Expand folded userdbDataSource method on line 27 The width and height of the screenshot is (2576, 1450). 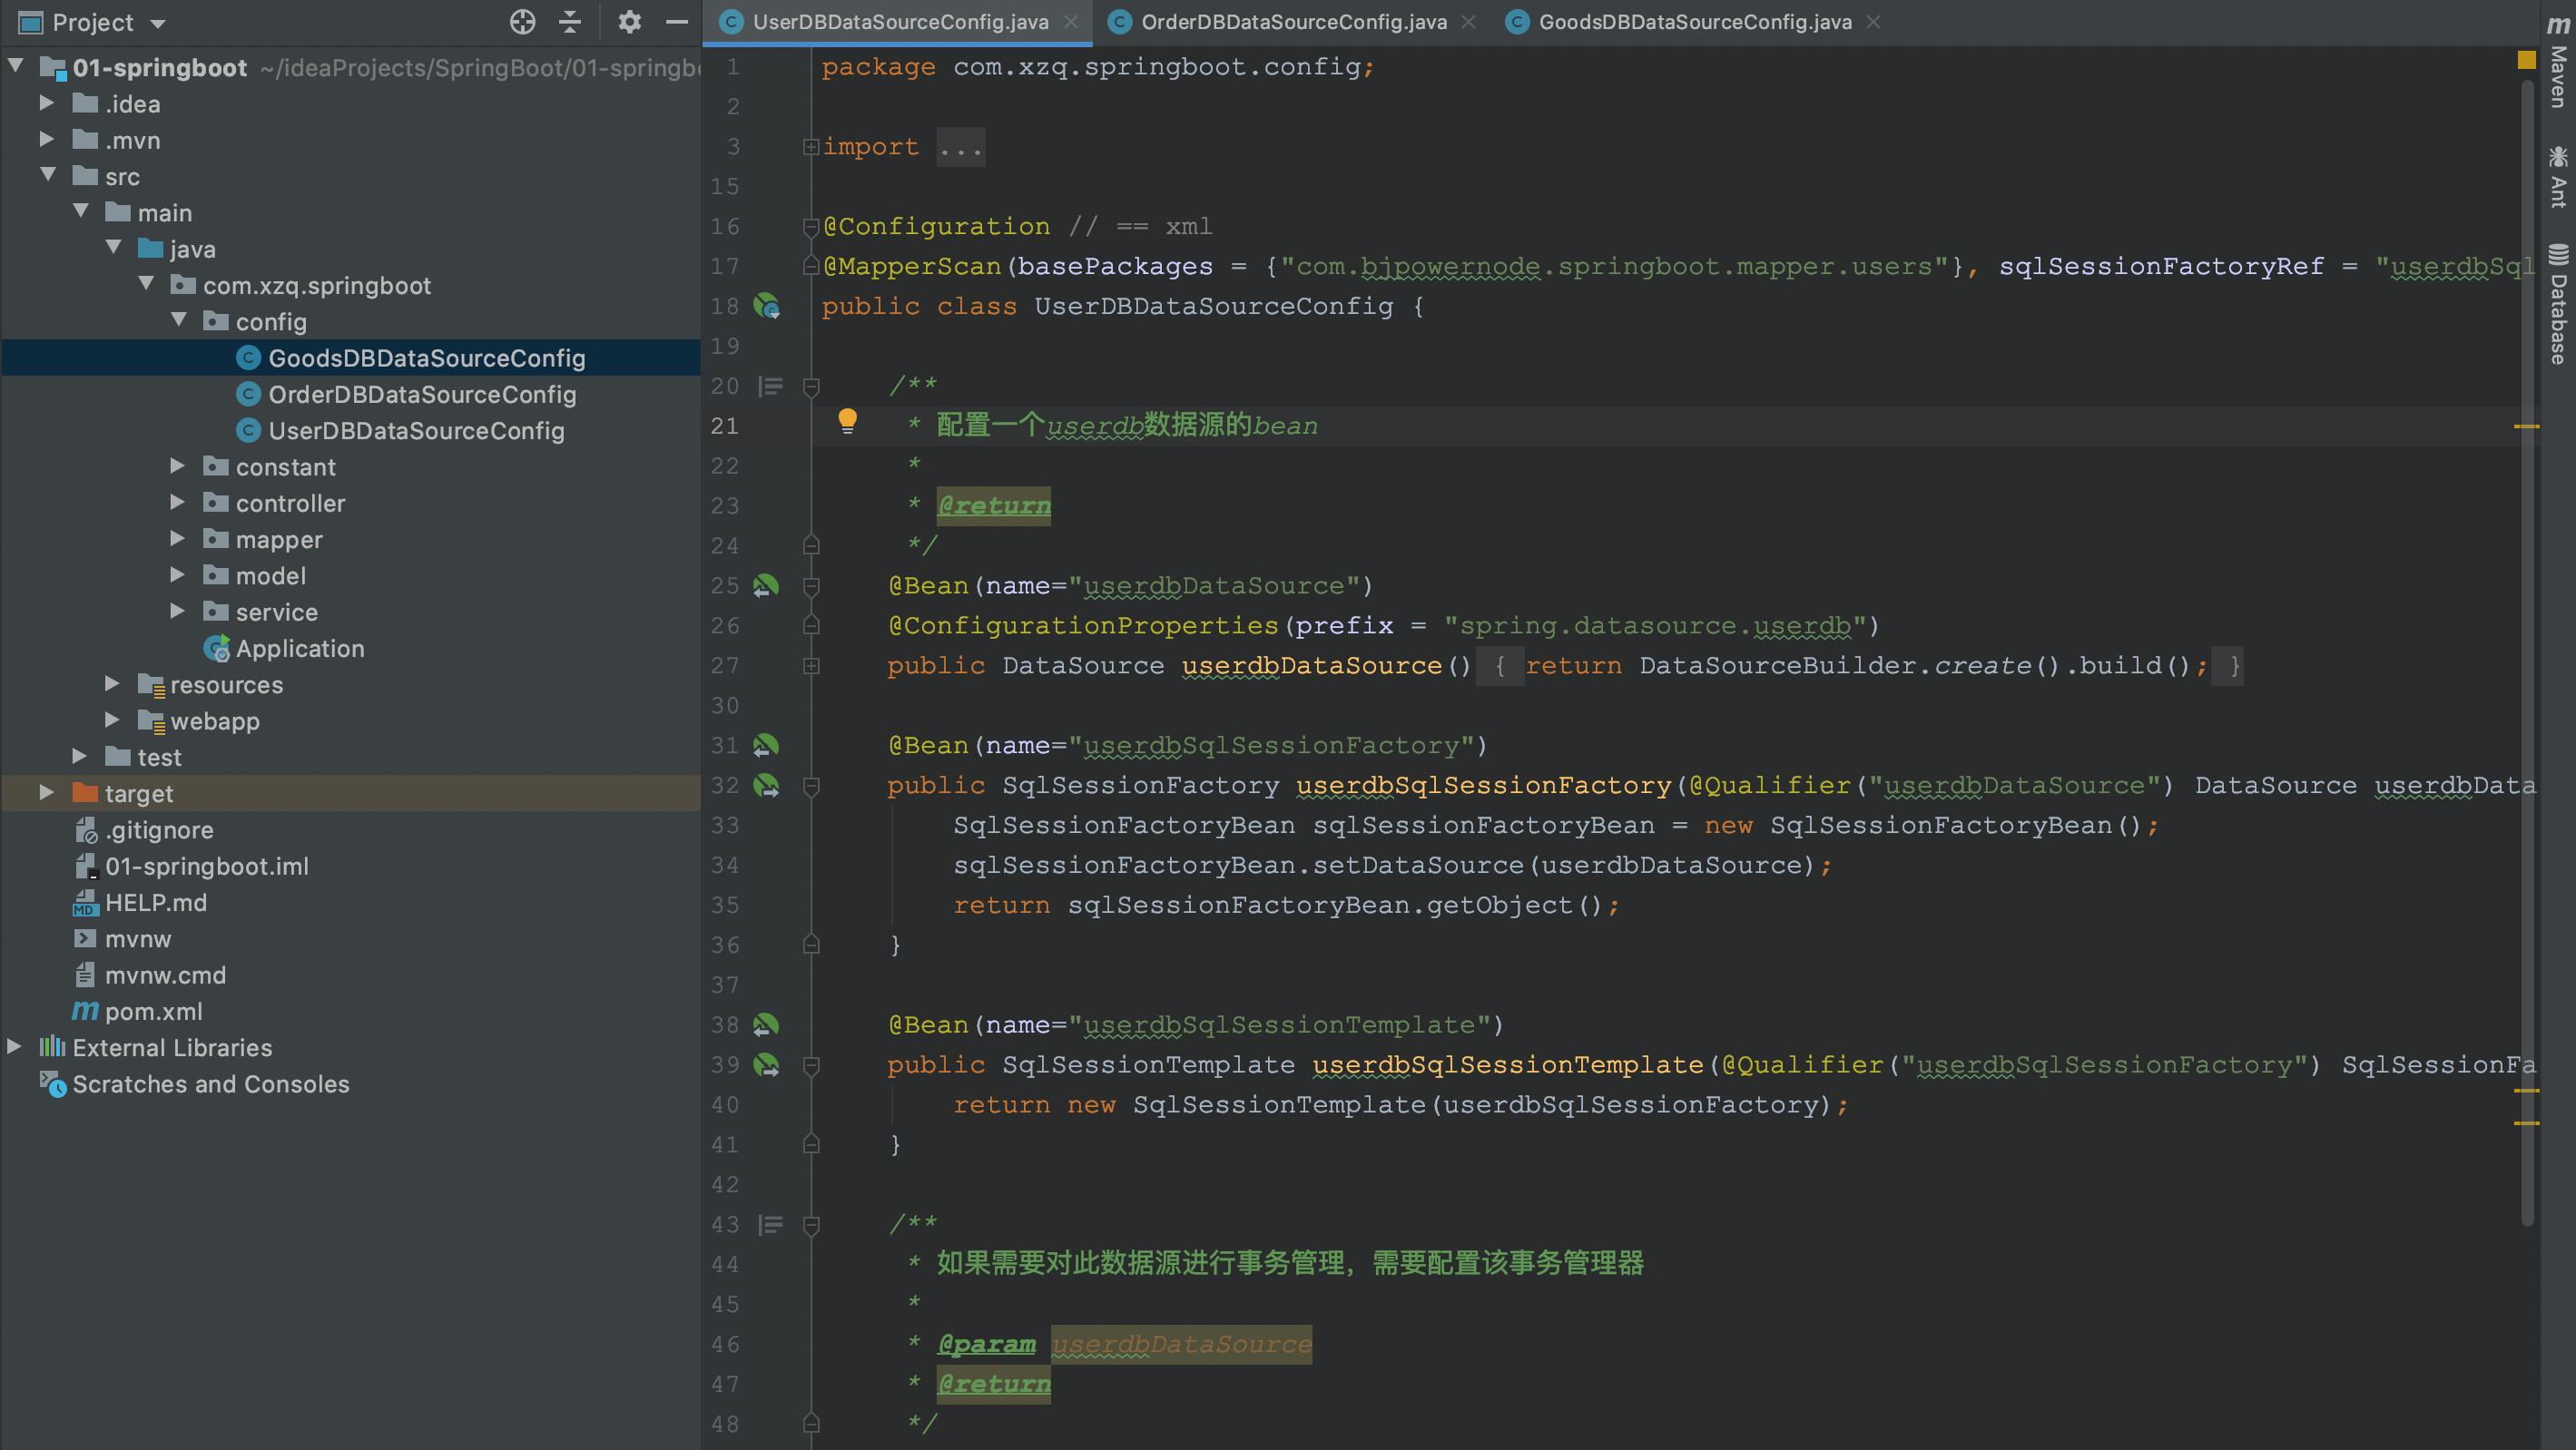pos(811,666)
